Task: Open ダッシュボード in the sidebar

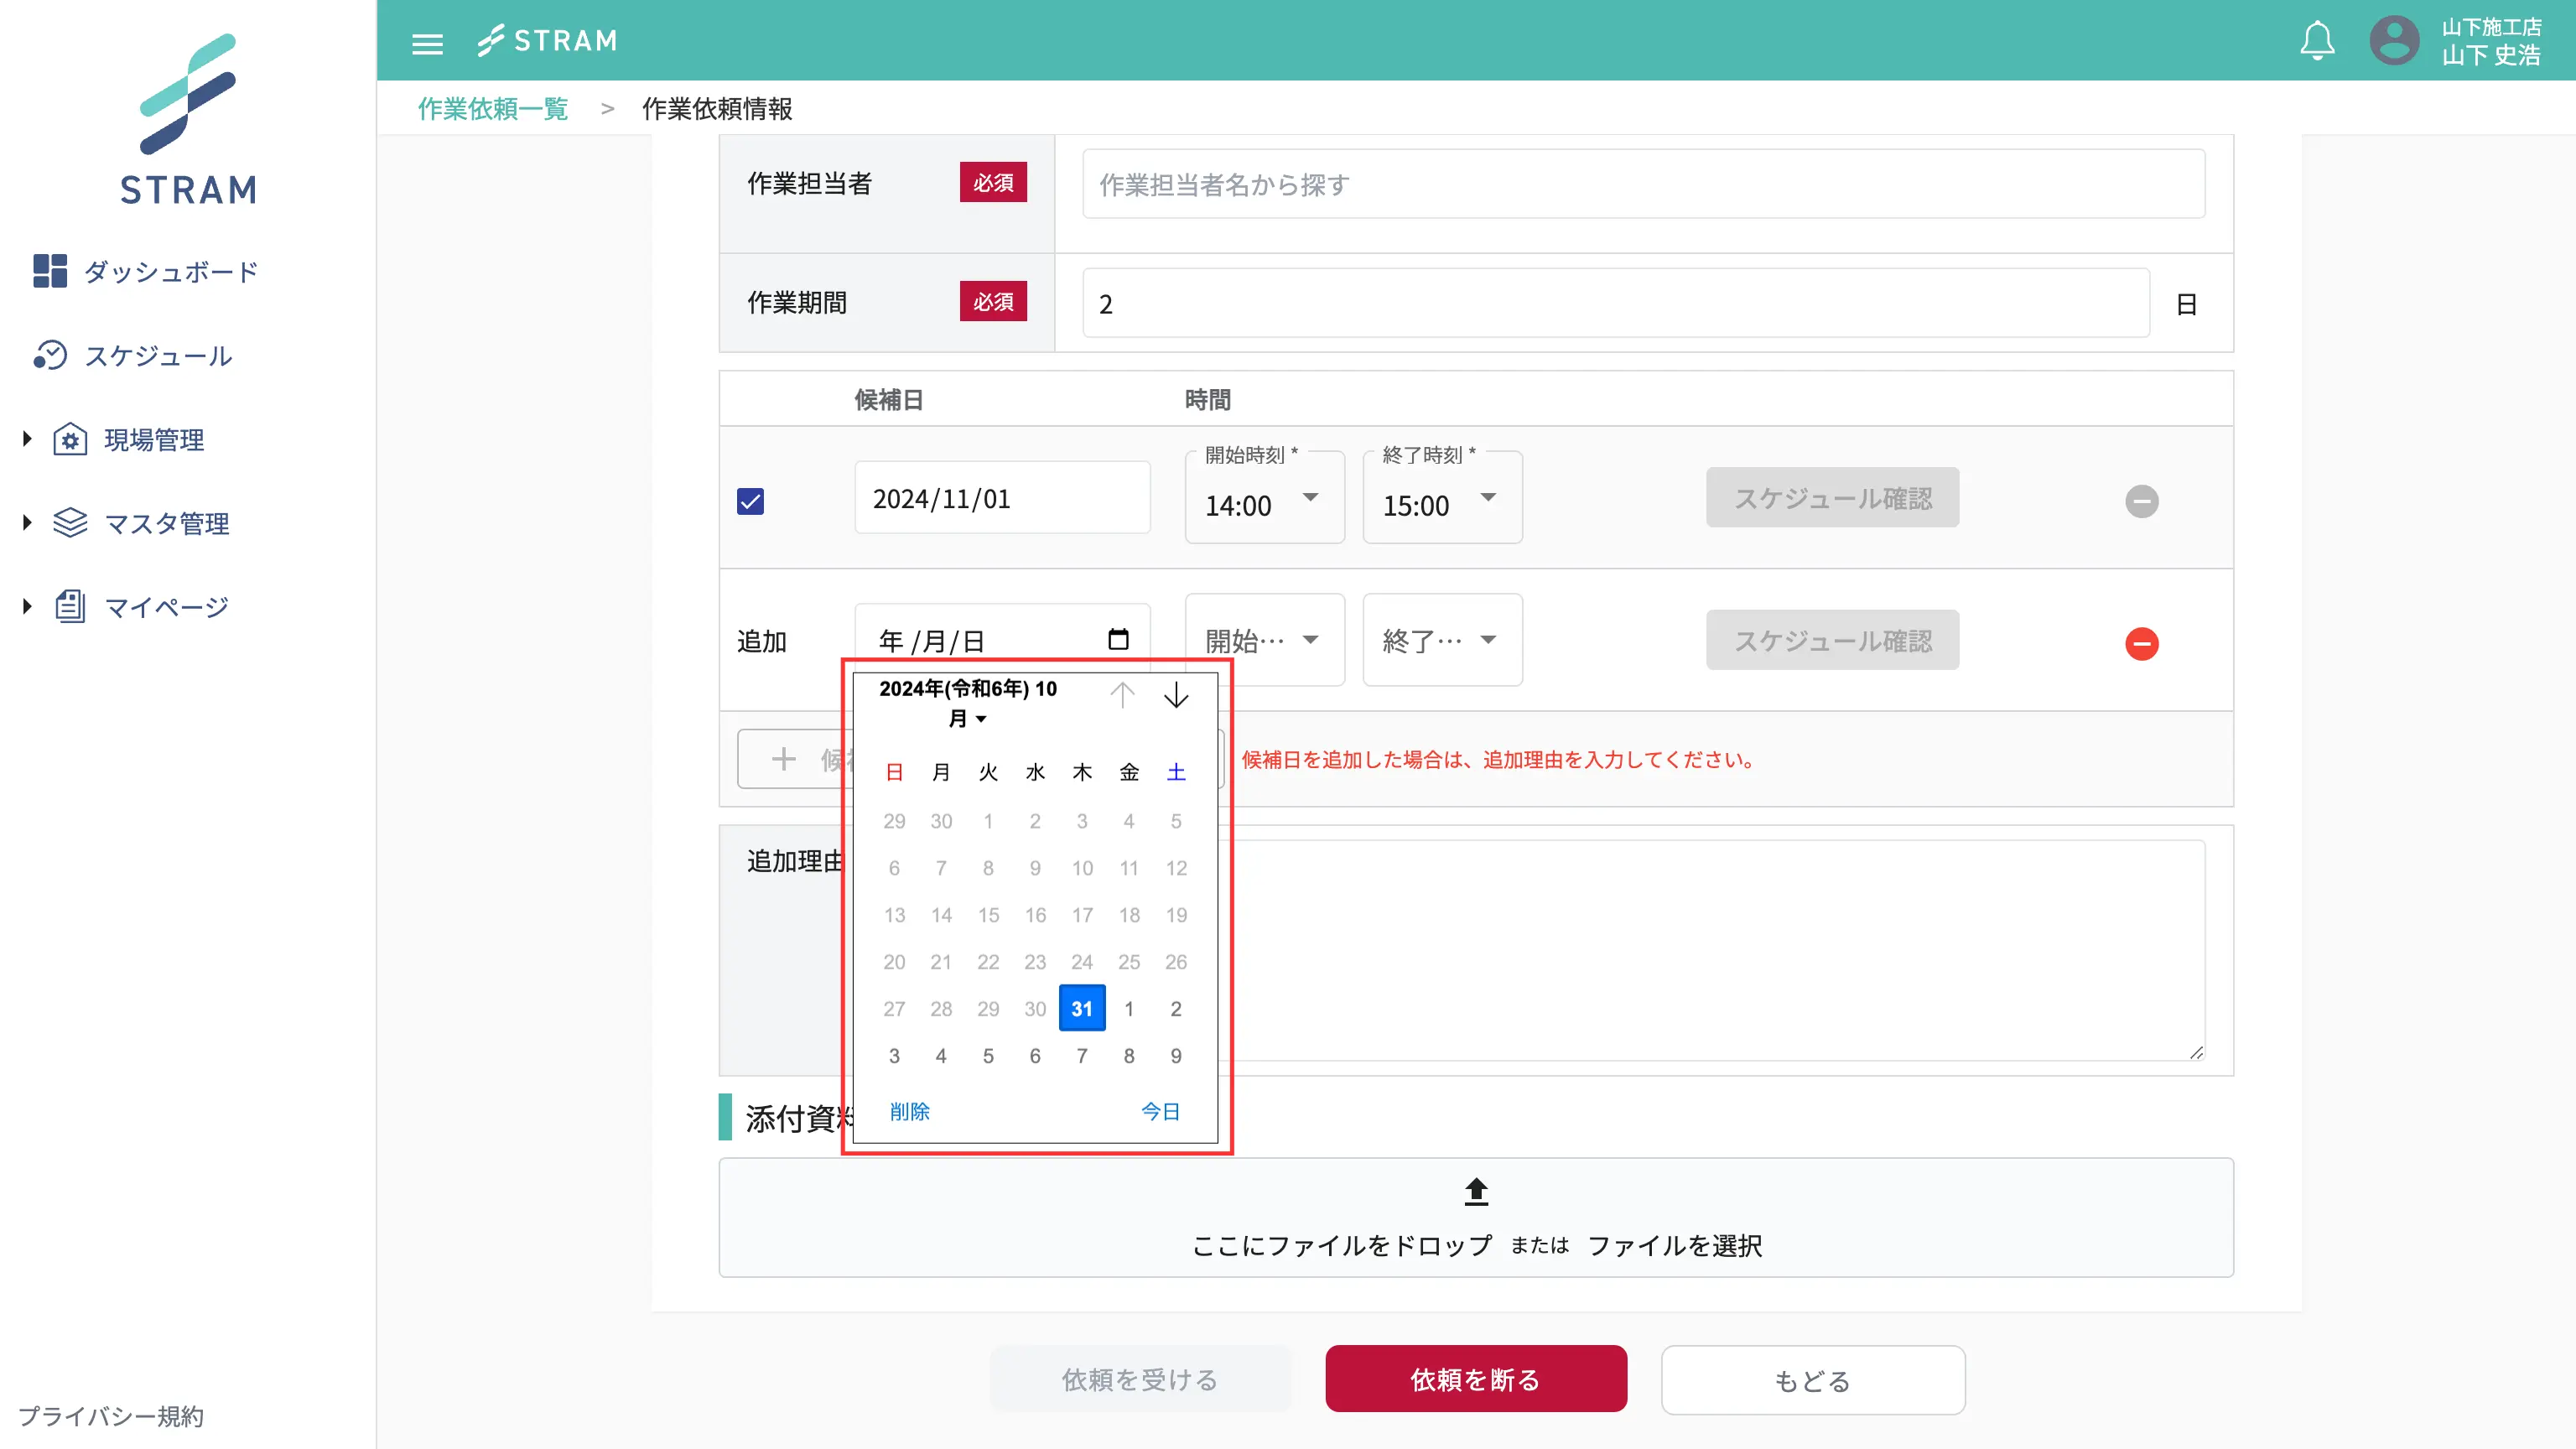Action: pyautogui.click(x=170, y=271)
